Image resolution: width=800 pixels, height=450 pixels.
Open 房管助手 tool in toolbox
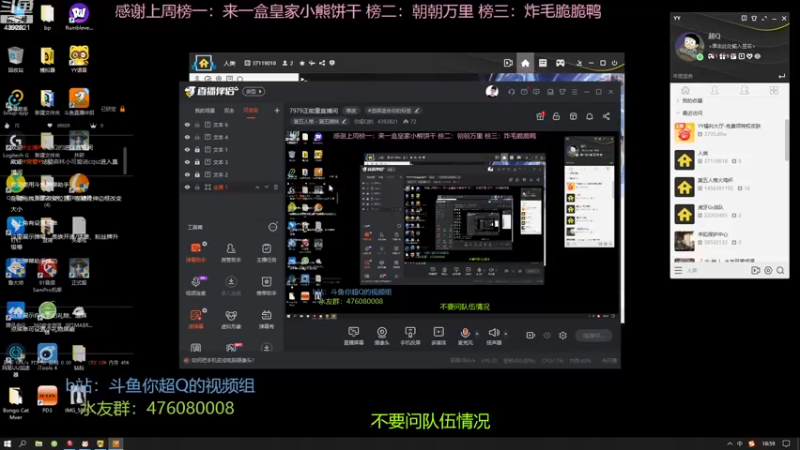[x=231, y=252]
